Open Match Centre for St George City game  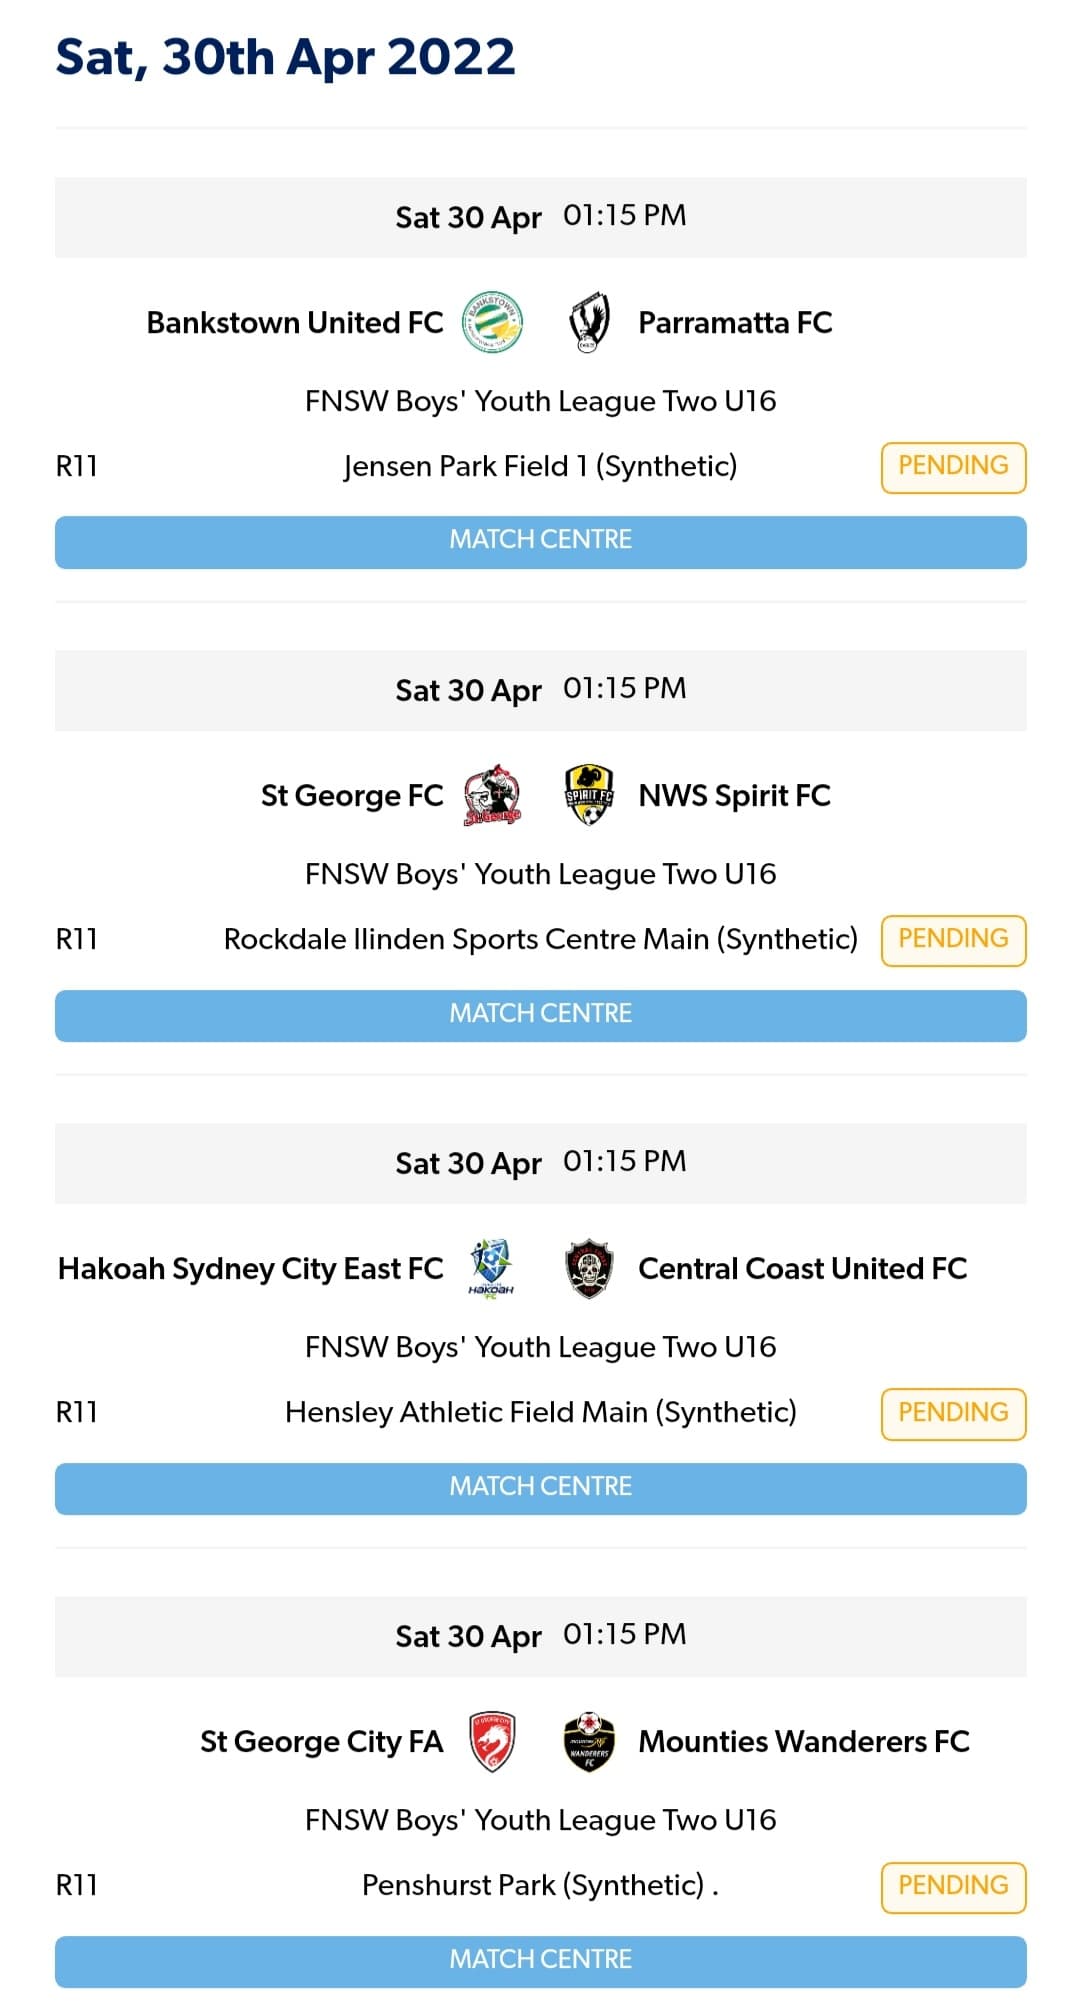click(x=540, y=1958)
